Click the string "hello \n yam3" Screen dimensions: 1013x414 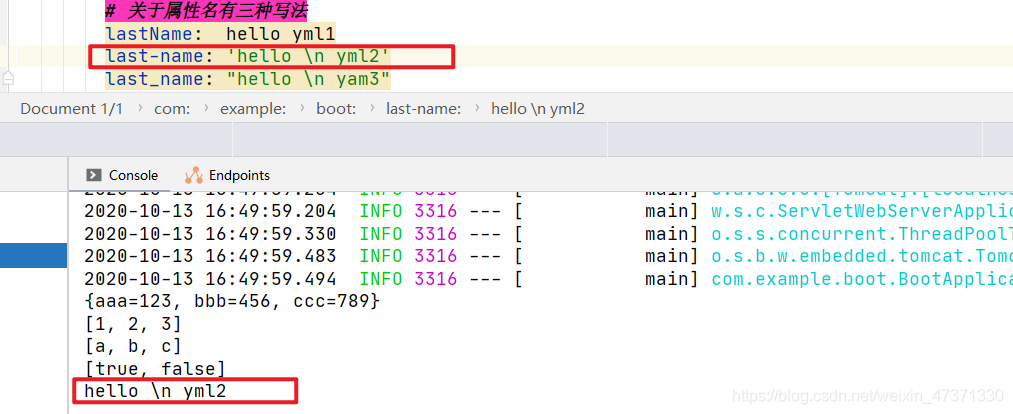(308, 79)
